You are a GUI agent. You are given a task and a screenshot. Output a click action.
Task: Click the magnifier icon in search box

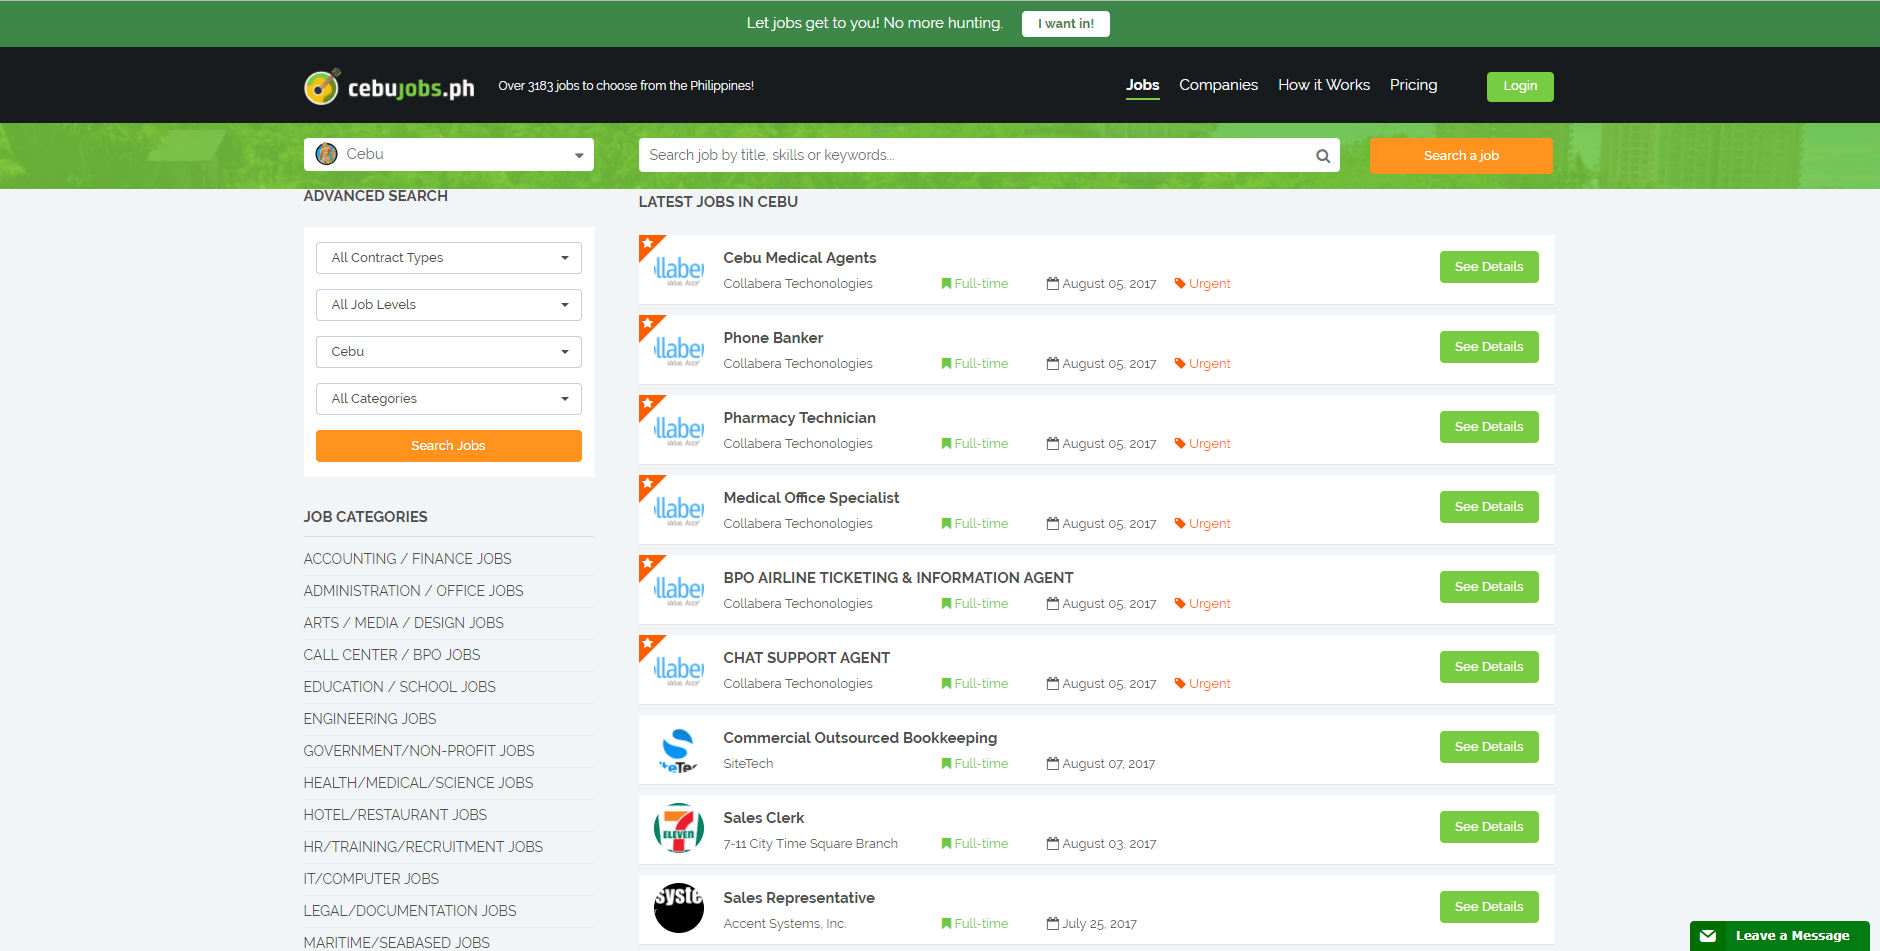click(1323, 156)
